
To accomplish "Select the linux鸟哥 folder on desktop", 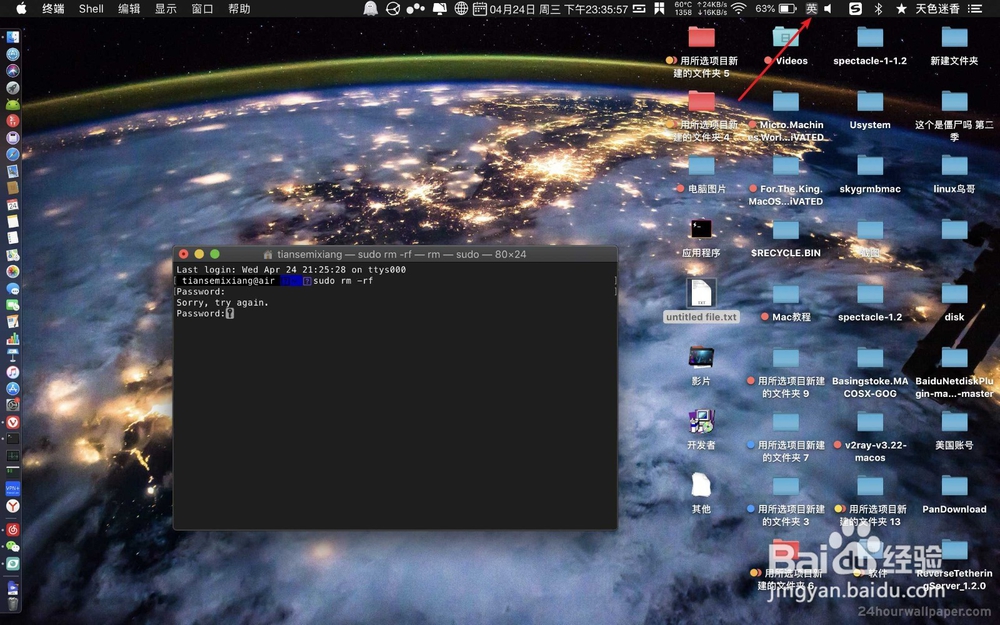I will click(x=954, y=173).
